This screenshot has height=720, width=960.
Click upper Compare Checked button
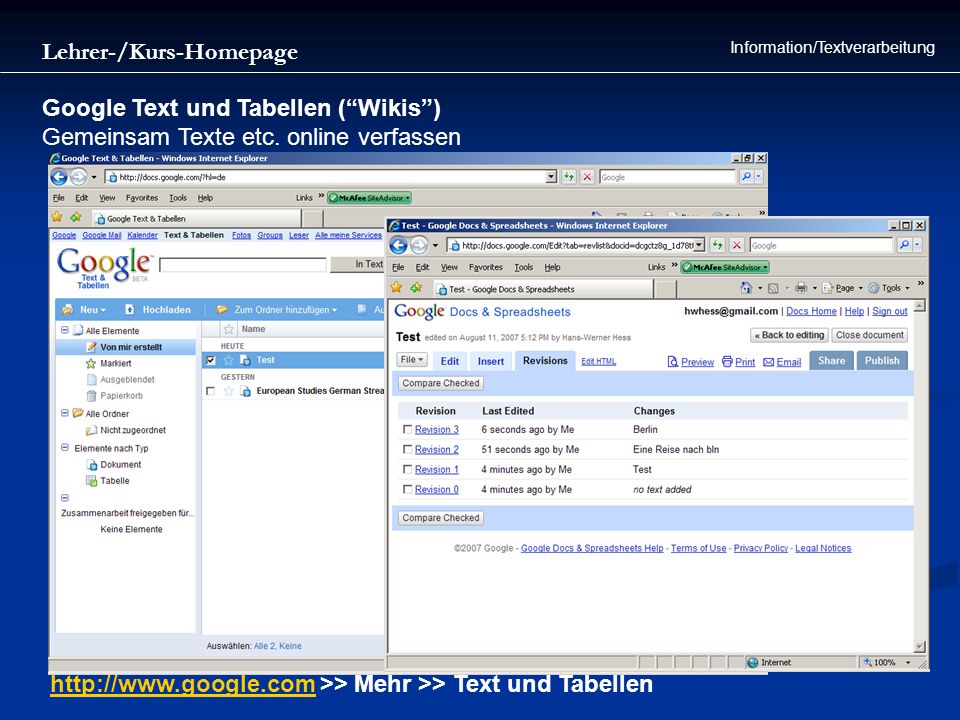pyautogui.click(x=441, y=383)
